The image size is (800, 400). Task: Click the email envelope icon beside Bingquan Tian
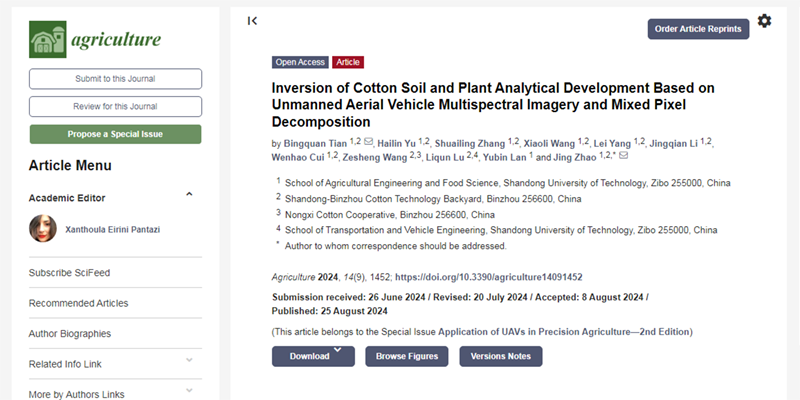(368, 142)
